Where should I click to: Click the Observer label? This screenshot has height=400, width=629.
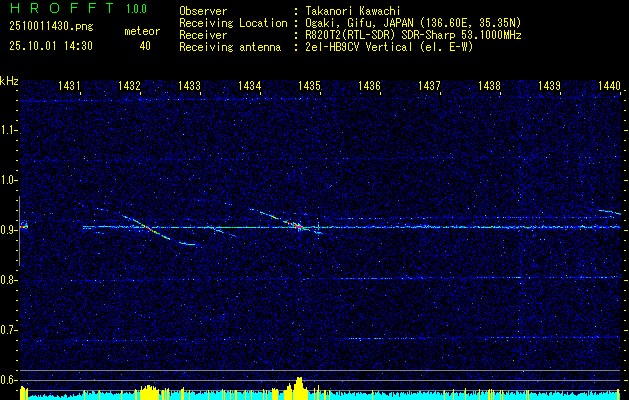pyautogui.click(x=203, y=11)
